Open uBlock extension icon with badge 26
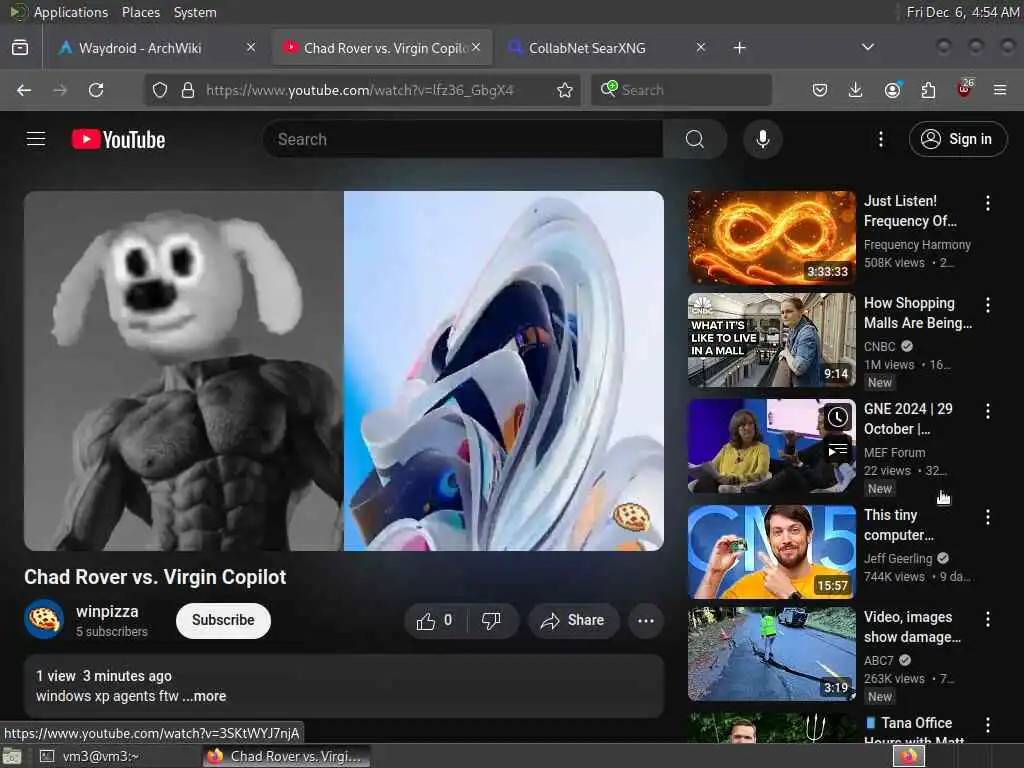The width and height of the screenshot is (1024, 768). click(x=965, y=89)
